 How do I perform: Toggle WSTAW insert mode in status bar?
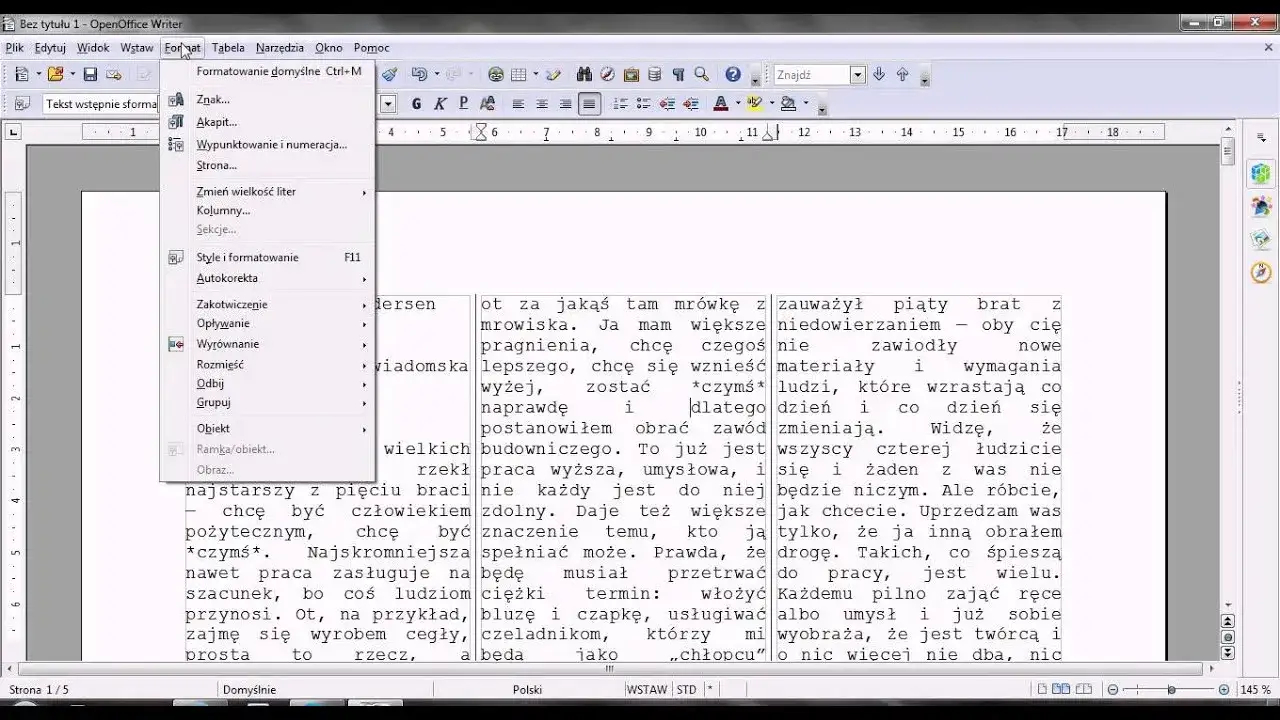[648, 689]
